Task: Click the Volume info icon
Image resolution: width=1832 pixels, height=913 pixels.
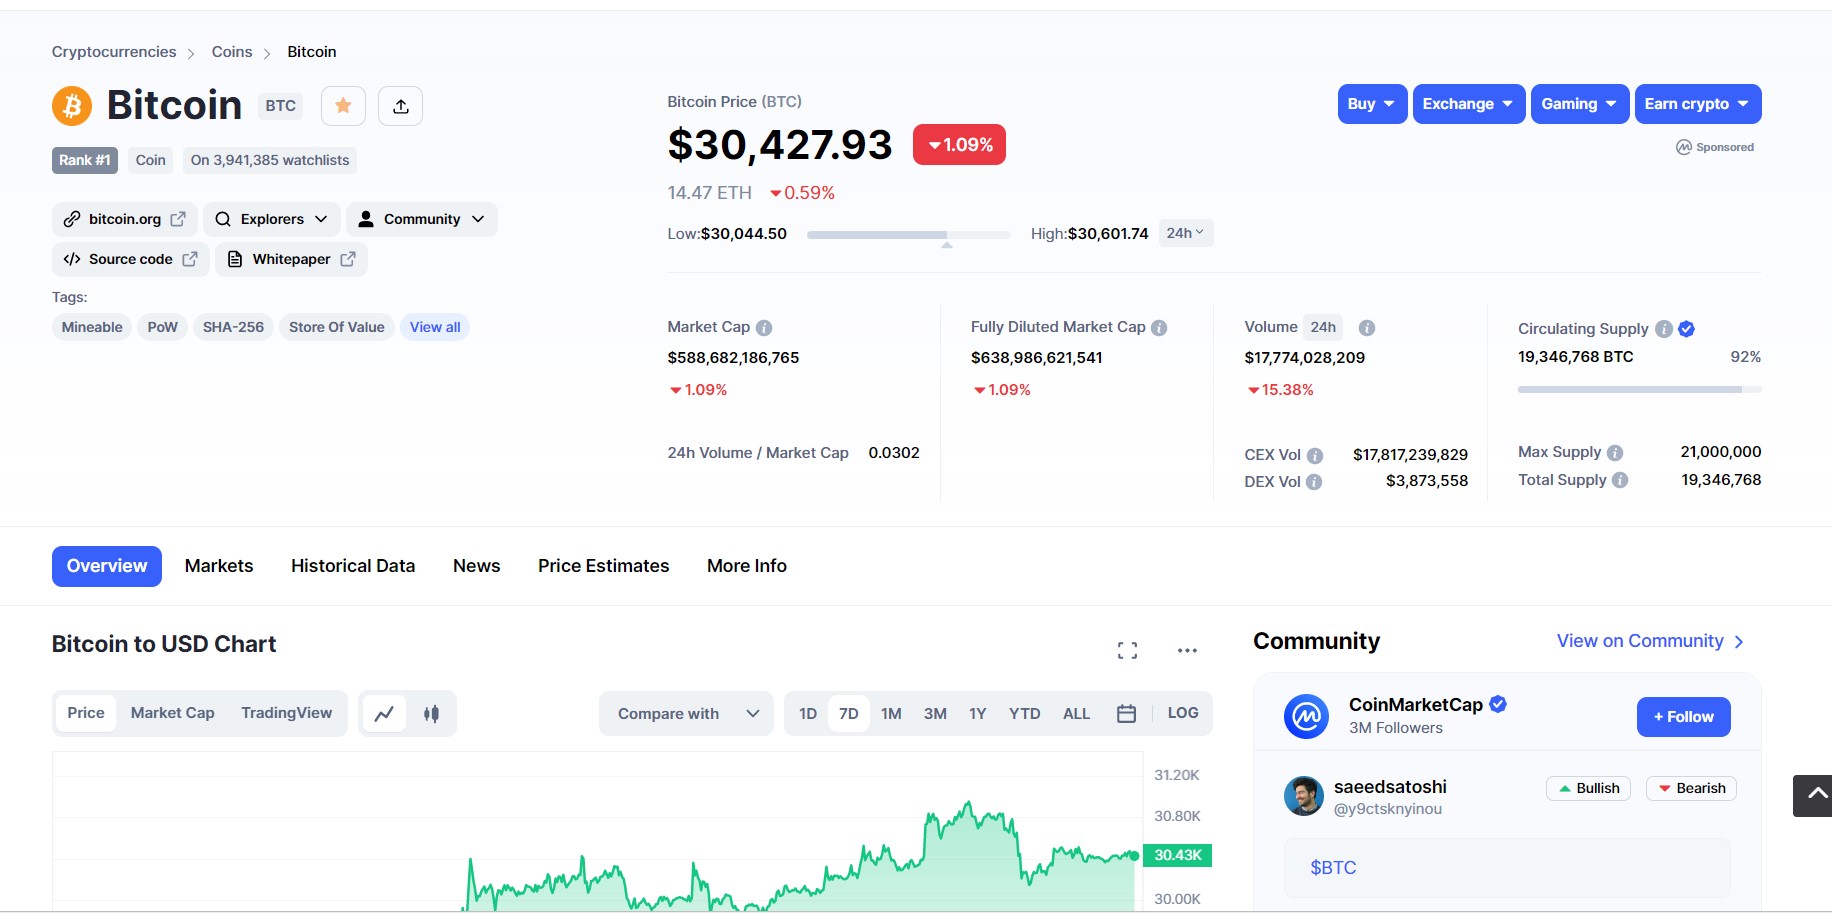Action: tap(1367, 328)
